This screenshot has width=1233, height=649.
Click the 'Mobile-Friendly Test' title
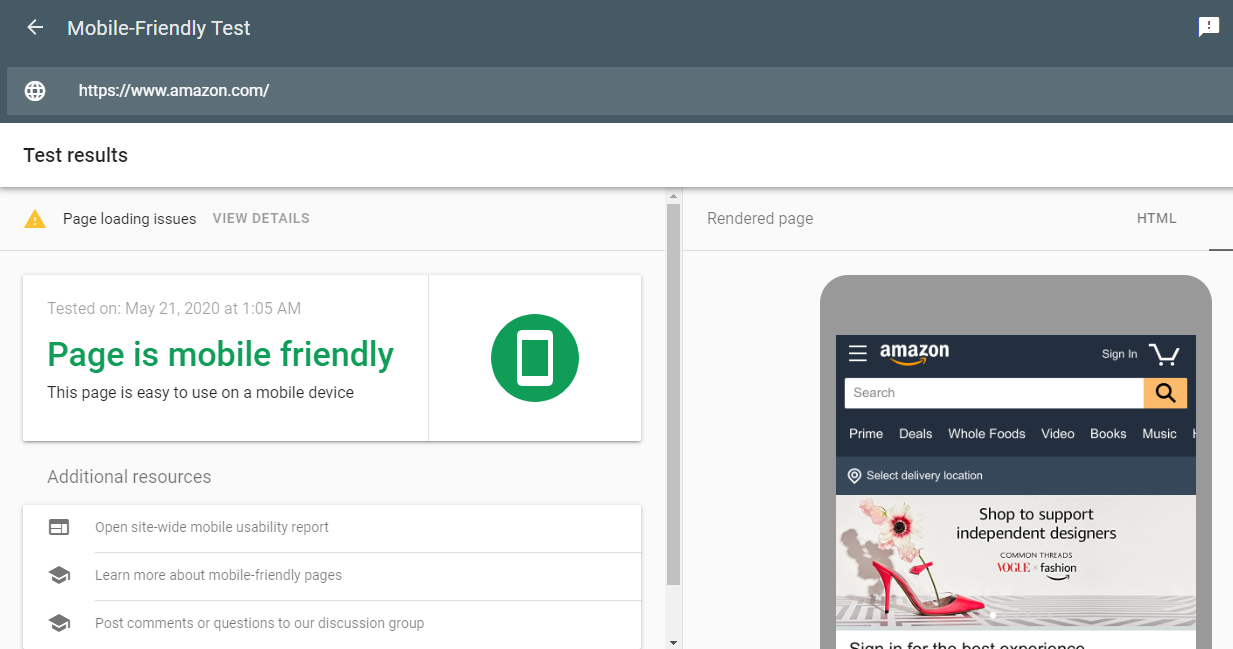tap(159, 28)
